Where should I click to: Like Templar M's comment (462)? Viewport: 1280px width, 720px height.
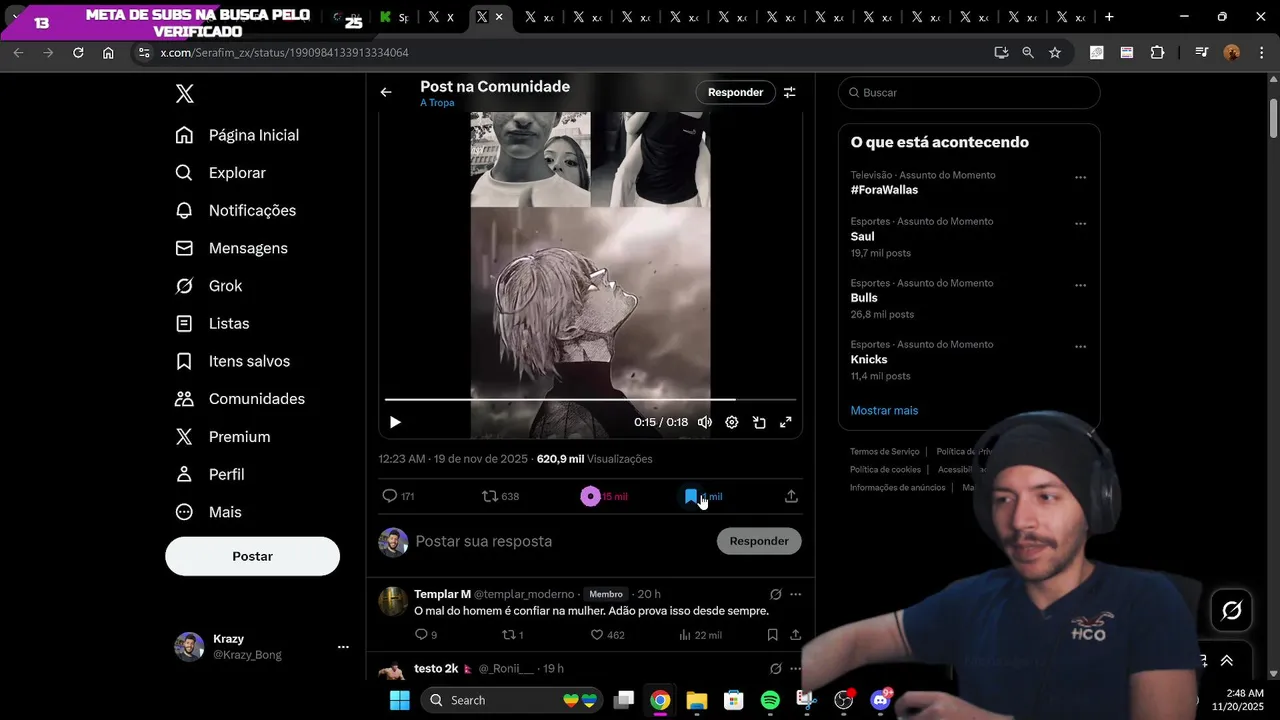(607, 635)
